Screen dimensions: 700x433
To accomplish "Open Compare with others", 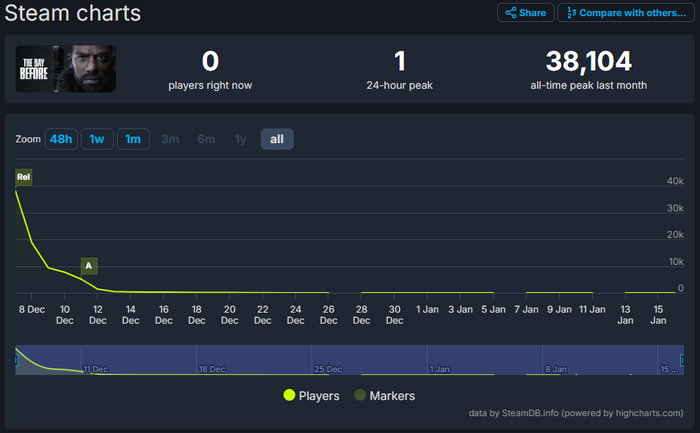I will point(626,12).
